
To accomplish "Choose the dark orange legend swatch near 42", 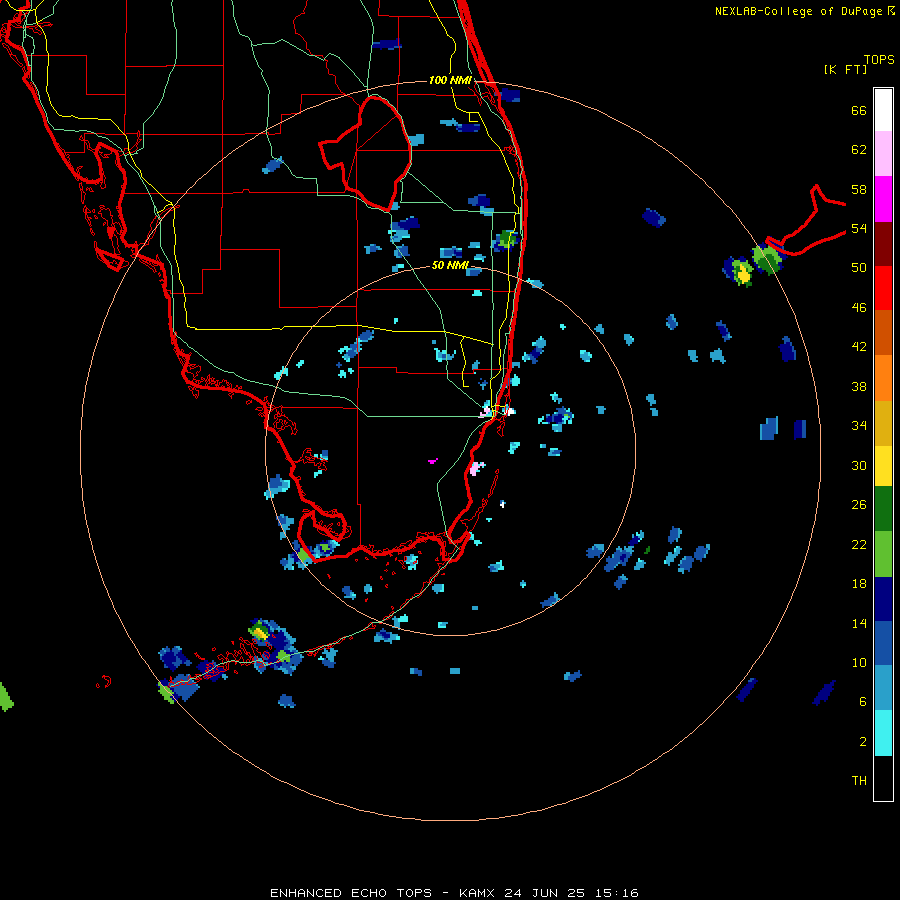I will coord(883,333).
